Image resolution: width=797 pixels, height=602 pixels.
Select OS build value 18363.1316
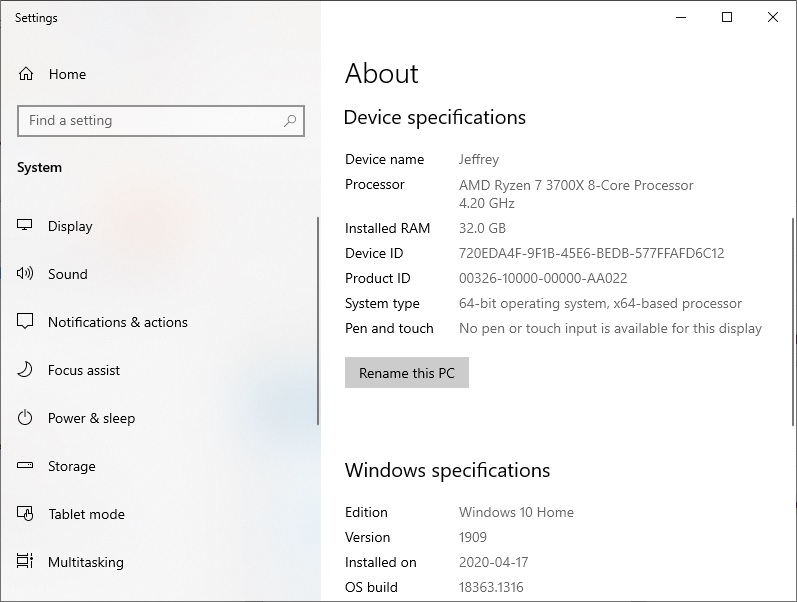tap(491, 587)
